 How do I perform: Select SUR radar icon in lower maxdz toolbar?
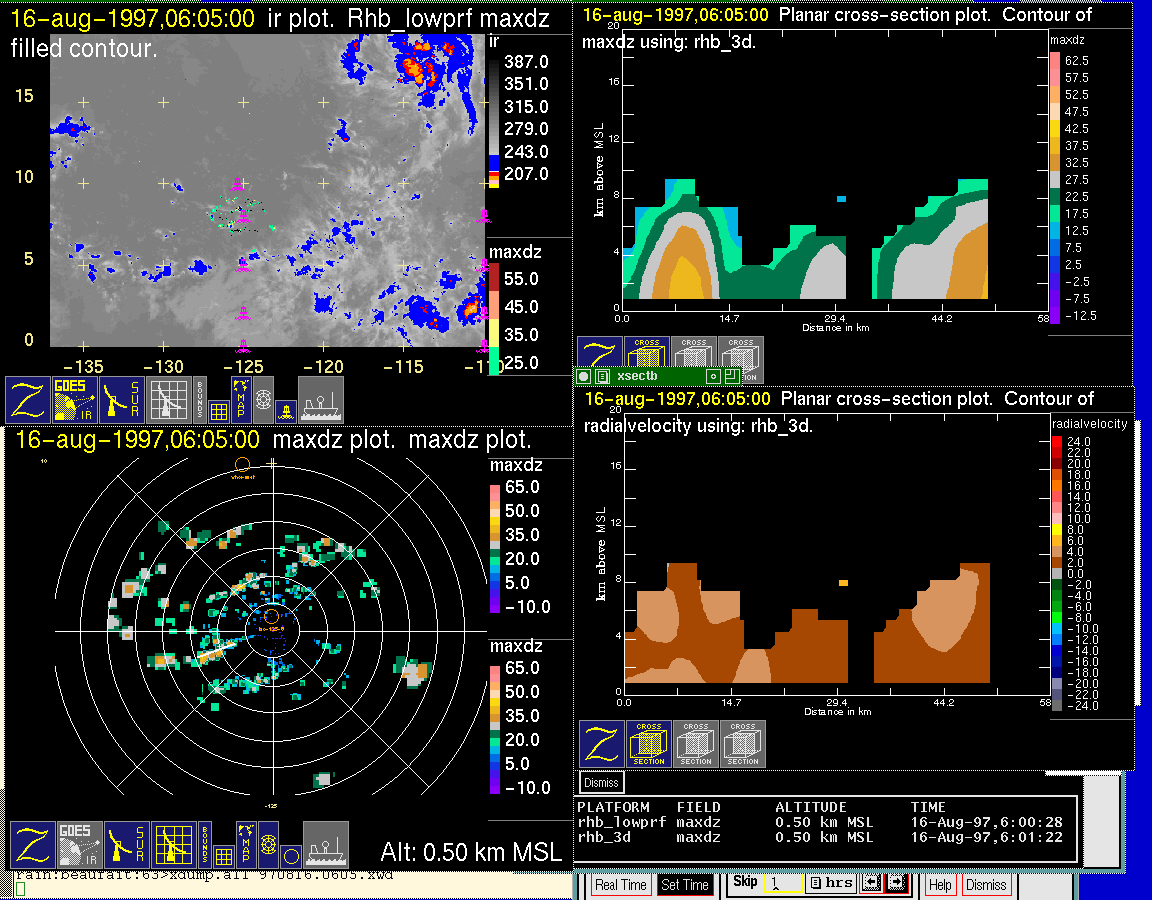(127, 845)
